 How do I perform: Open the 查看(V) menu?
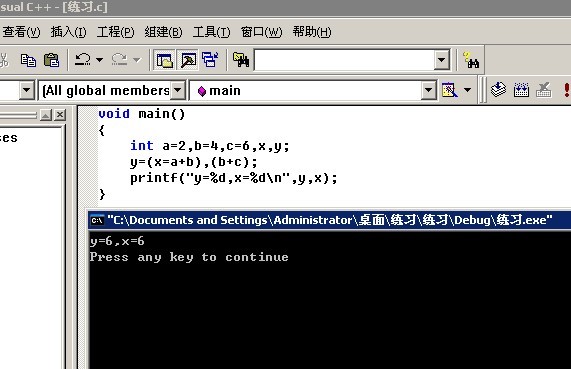[21, 32]
